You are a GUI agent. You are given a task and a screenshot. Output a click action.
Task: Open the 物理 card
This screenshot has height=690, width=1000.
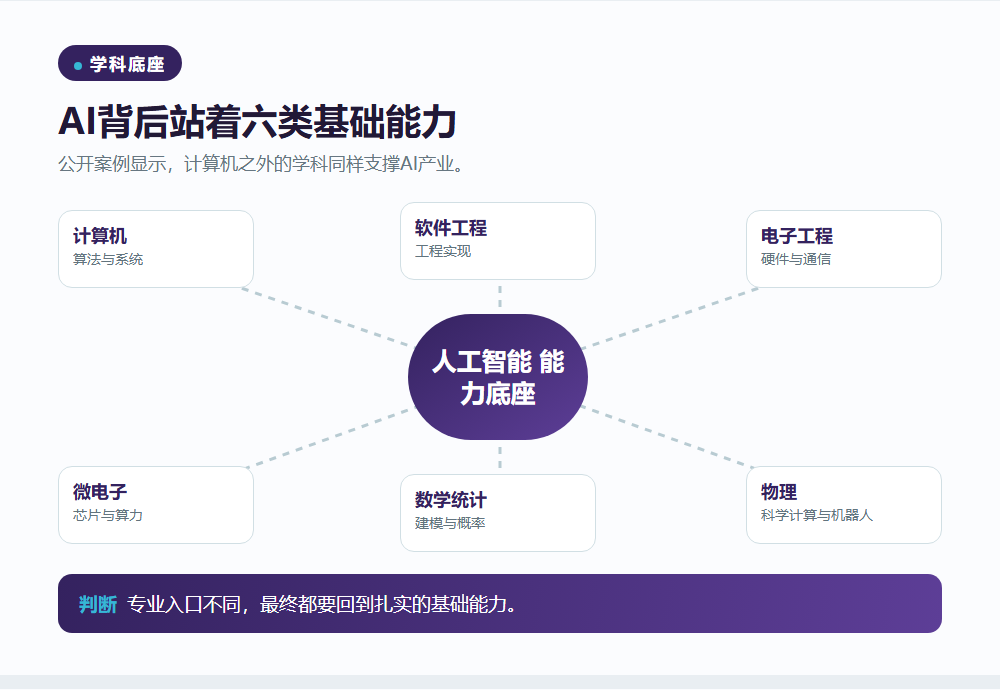click(844, 505)
